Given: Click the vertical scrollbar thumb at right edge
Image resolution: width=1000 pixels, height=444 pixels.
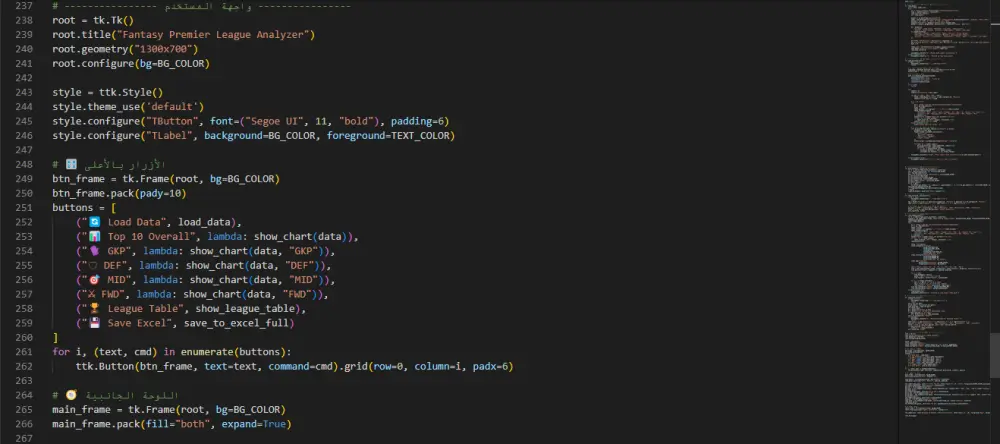Looking at the screenshot, I should coord(994,355).
